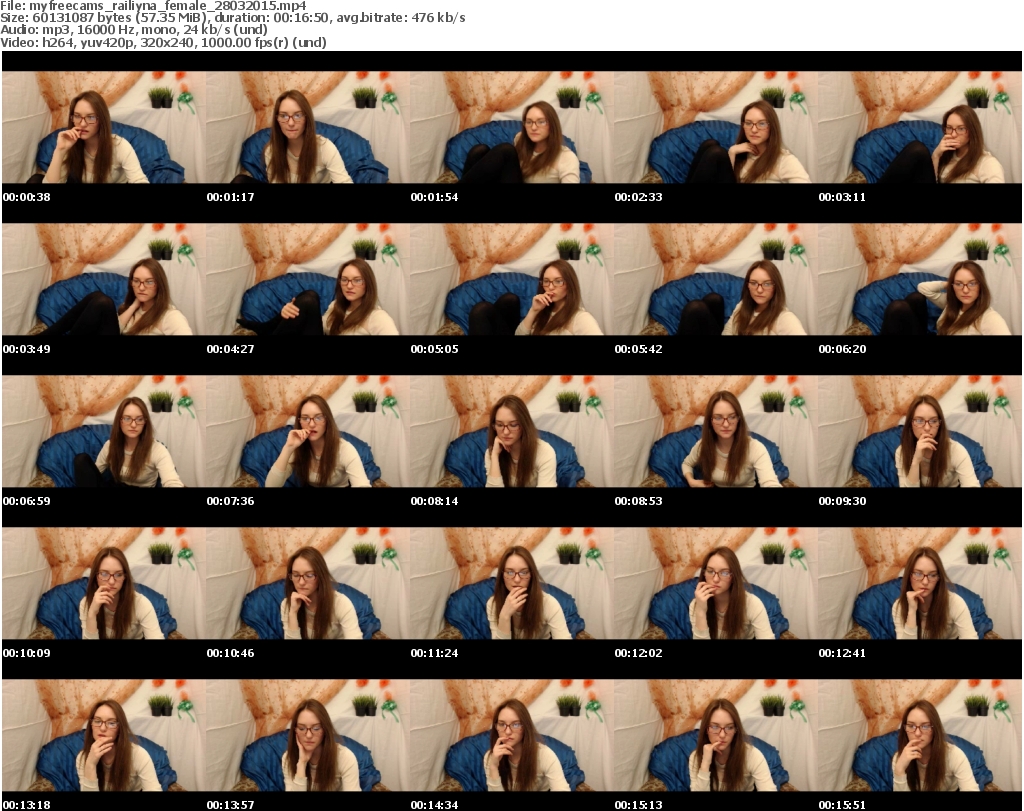Click the Audio: mp3 info line
The image size is (1024, 811).
134,30
